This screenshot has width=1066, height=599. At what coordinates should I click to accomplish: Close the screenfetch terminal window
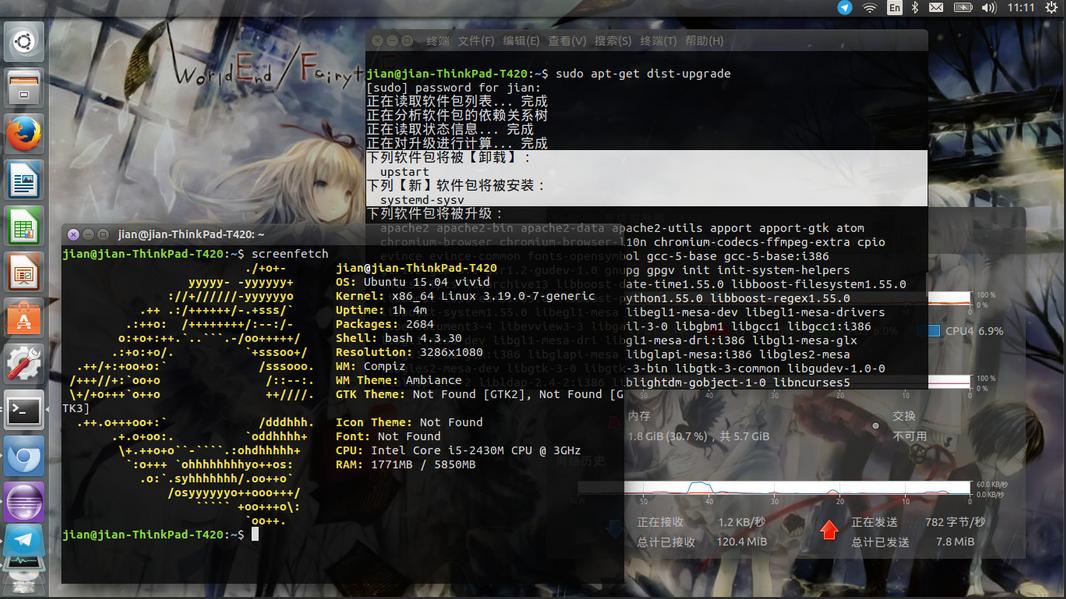coord(73,235)
